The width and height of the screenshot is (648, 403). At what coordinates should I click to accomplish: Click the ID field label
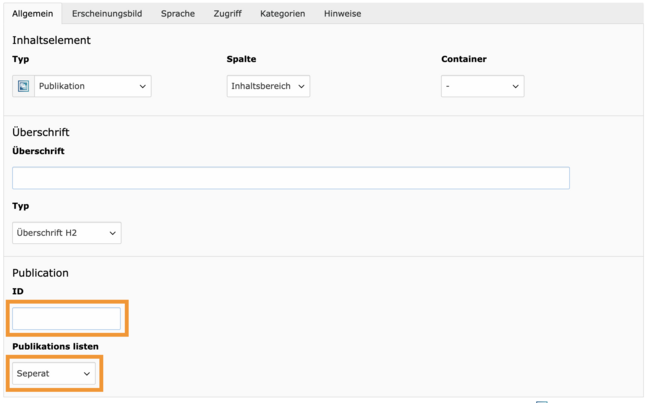(x=18, y=291)
